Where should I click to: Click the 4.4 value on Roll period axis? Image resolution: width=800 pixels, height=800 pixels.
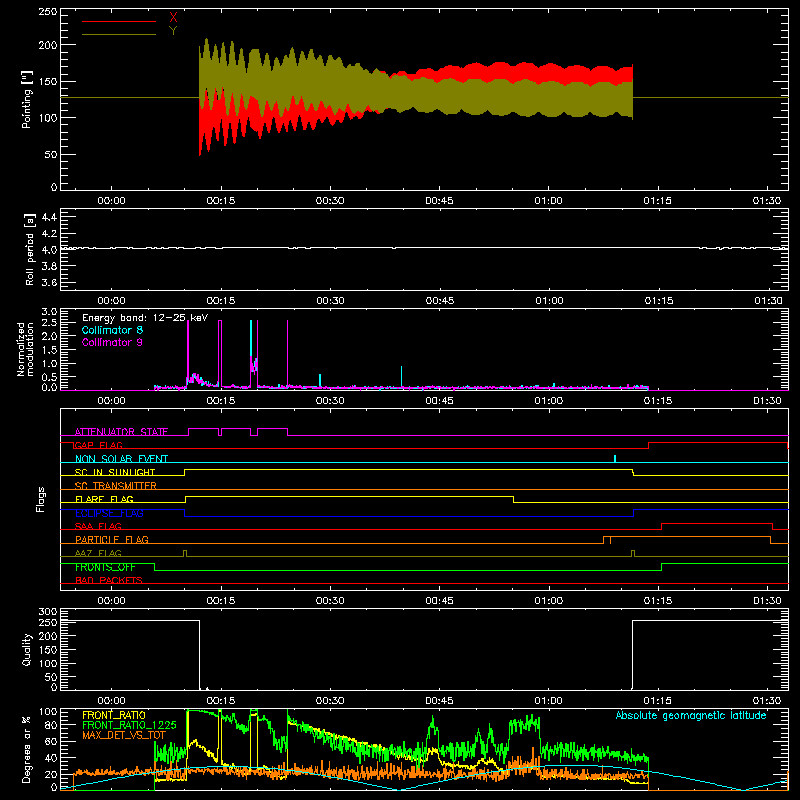[49, 217]
